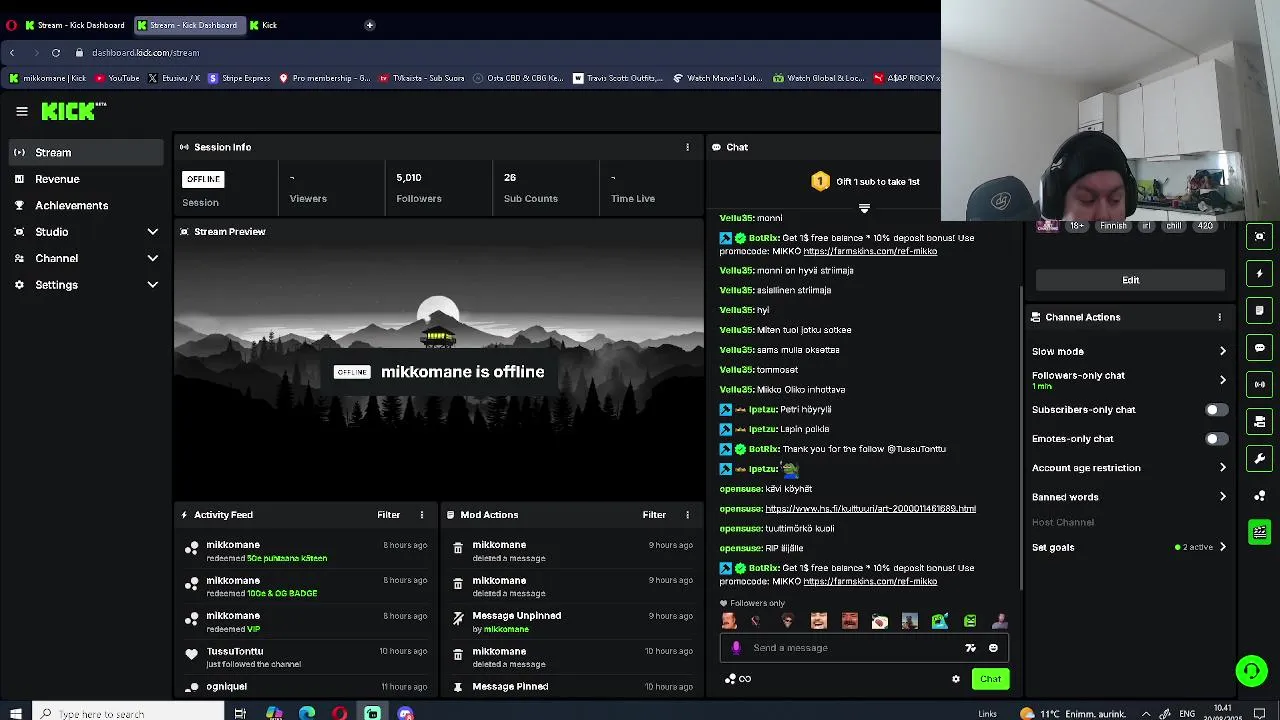Open Slow mode options arrow
The image size is (1280, 720).
(1222, 351)
